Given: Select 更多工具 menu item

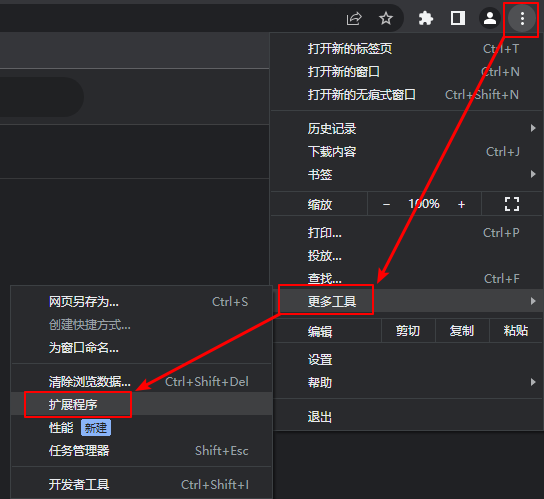Looking at the screenshot, I should (407, 301).
